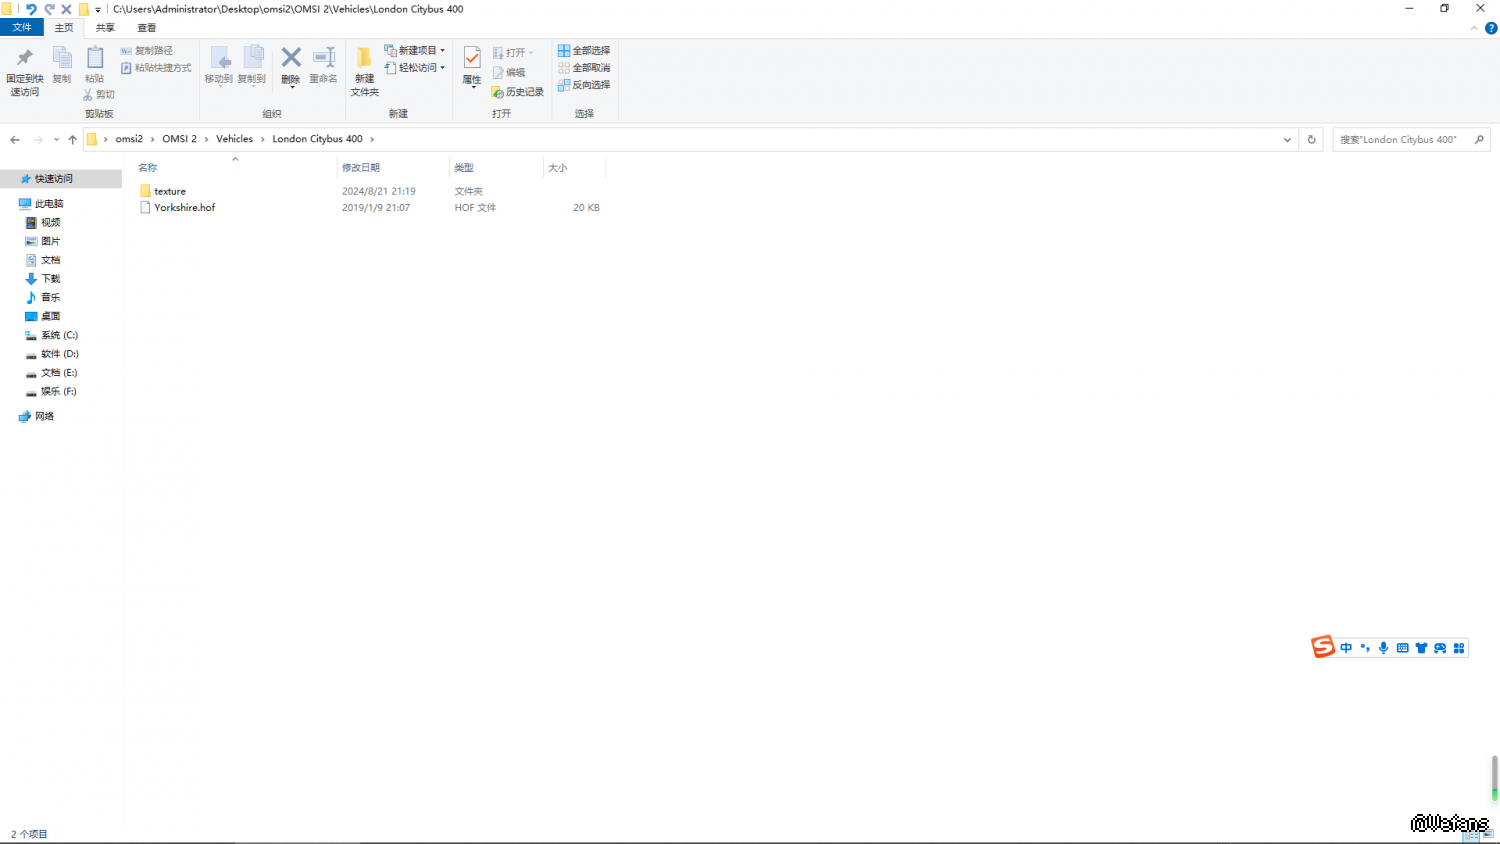Open 历史记录 (History)

(518, 92)
